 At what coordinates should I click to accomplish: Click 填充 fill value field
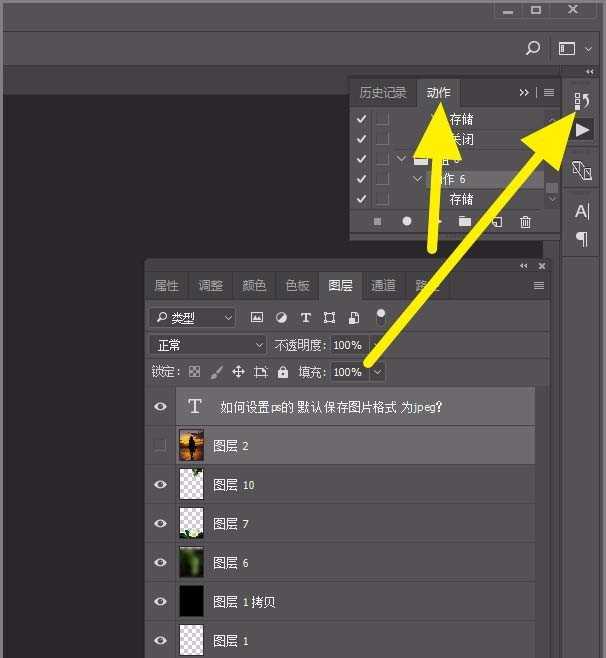click(x=350, y=372)
